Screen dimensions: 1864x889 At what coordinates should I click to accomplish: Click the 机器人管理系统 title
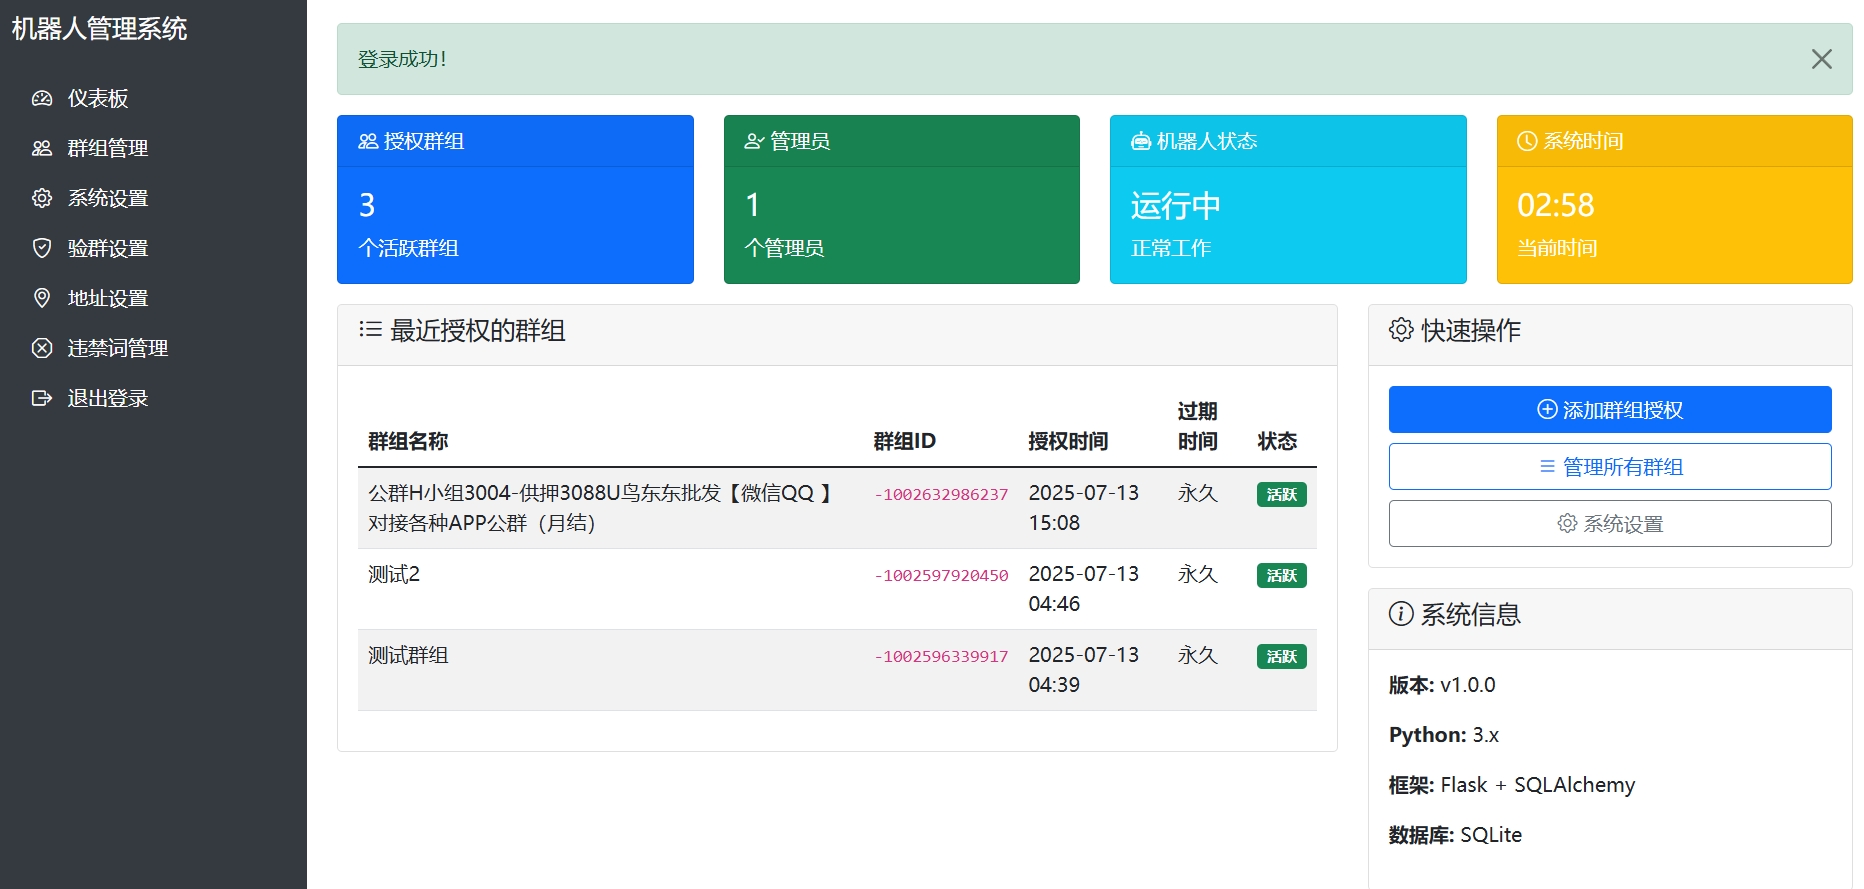pos(99,29)
